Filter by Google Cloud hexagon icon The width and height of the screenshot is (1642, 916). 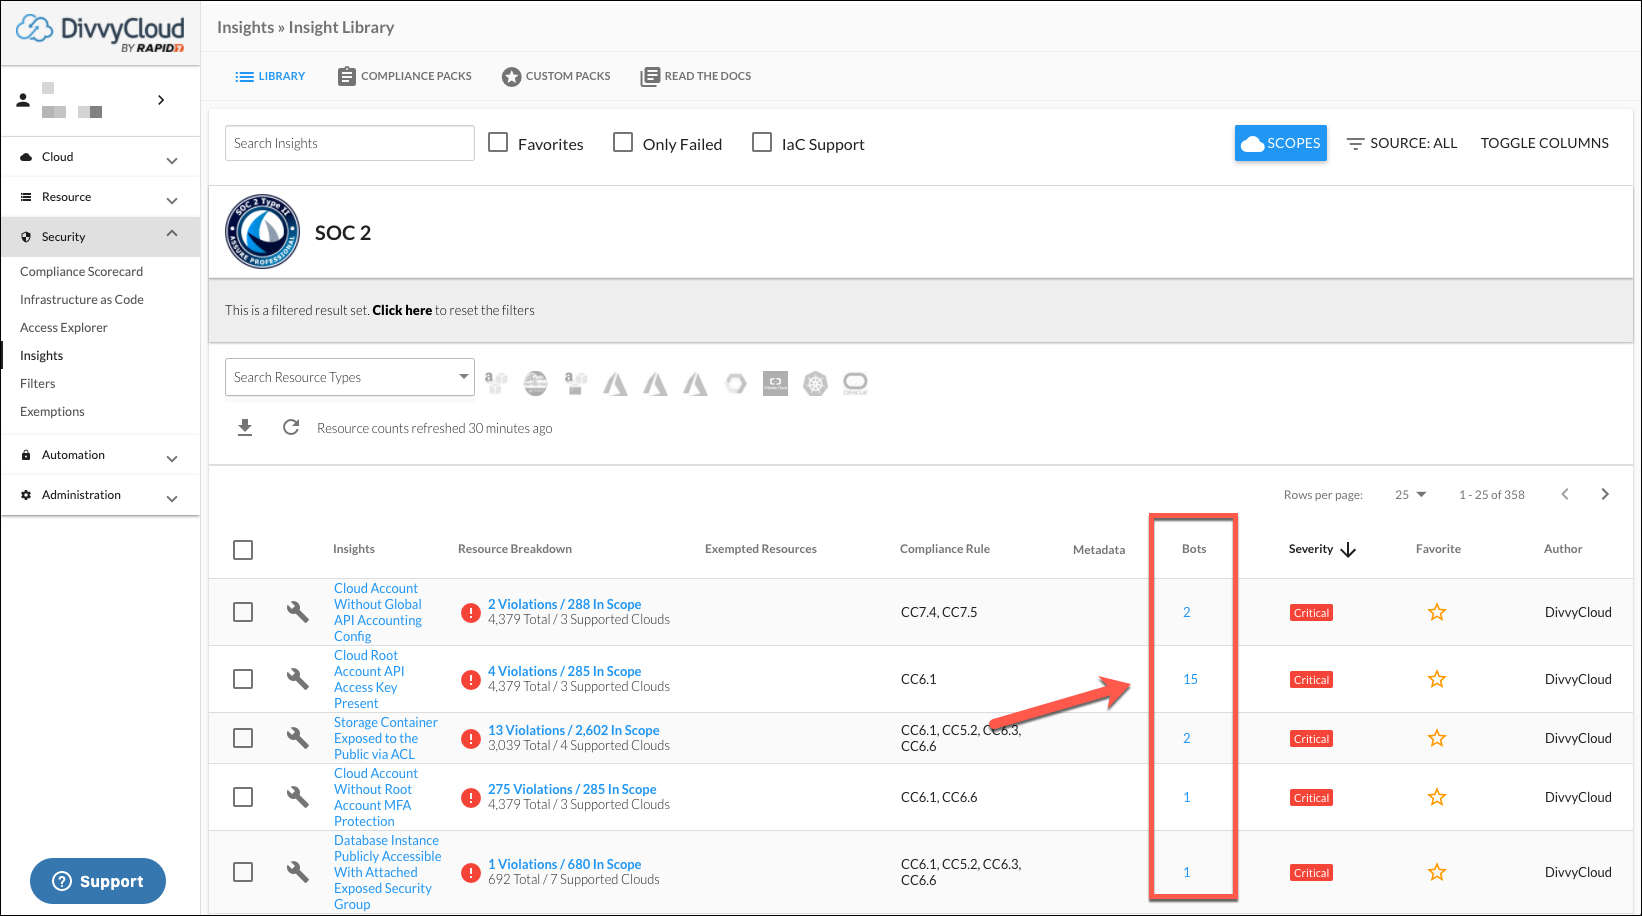(736, 383)
